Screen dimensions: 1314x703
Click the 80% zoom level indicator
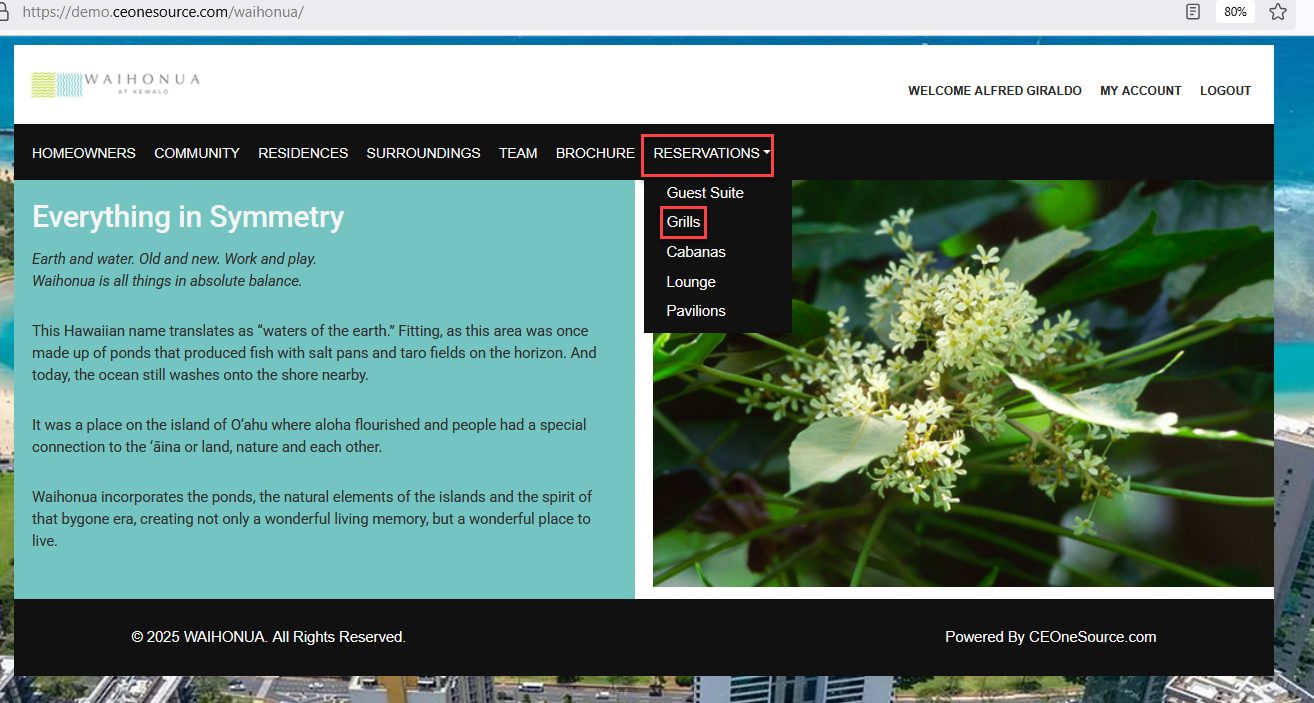click(x=1235, y=12)
